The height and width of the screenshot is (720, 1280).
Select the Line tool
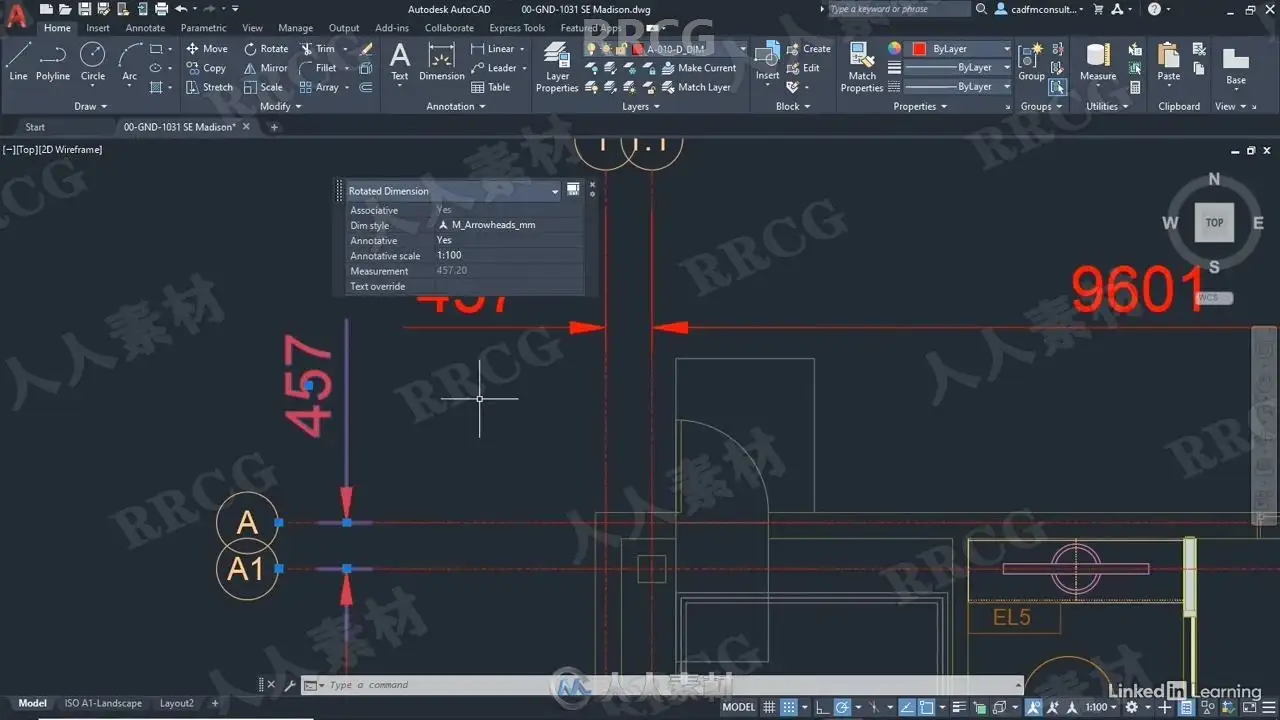click(18, 61)
